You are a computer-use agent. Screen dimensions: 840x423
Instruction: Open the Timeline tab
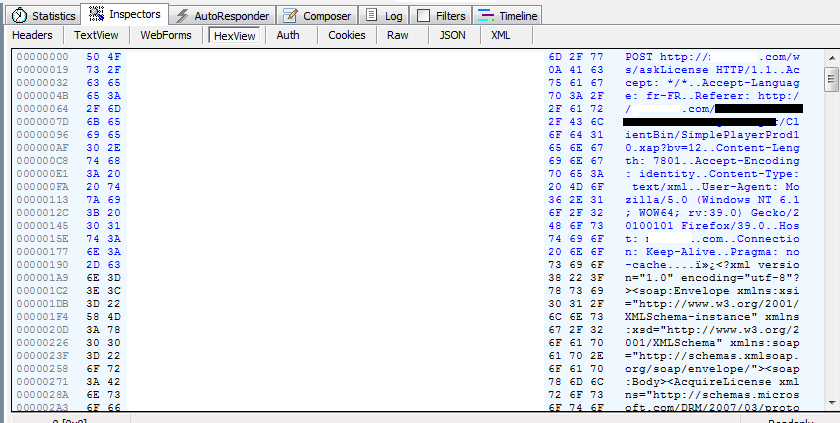coord(507,16)
